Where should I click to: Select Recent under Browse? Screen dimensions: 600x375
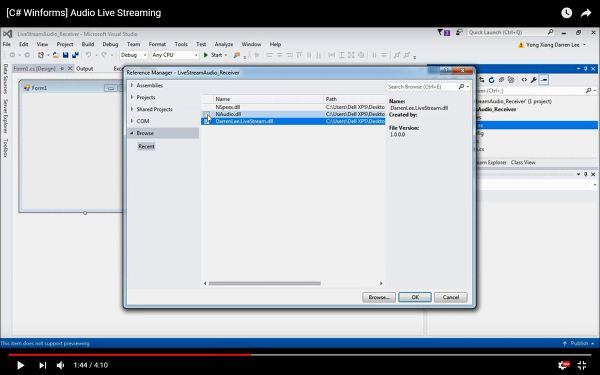coord(146,147)
